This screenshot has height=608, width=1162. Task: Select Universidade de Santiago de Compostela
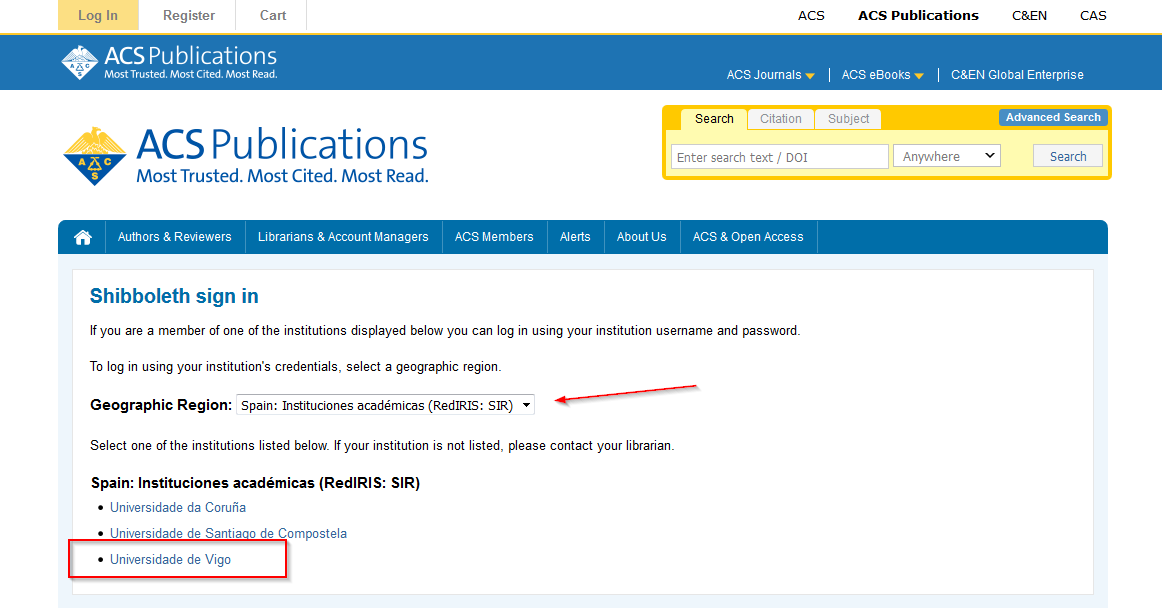pos(228,534)
